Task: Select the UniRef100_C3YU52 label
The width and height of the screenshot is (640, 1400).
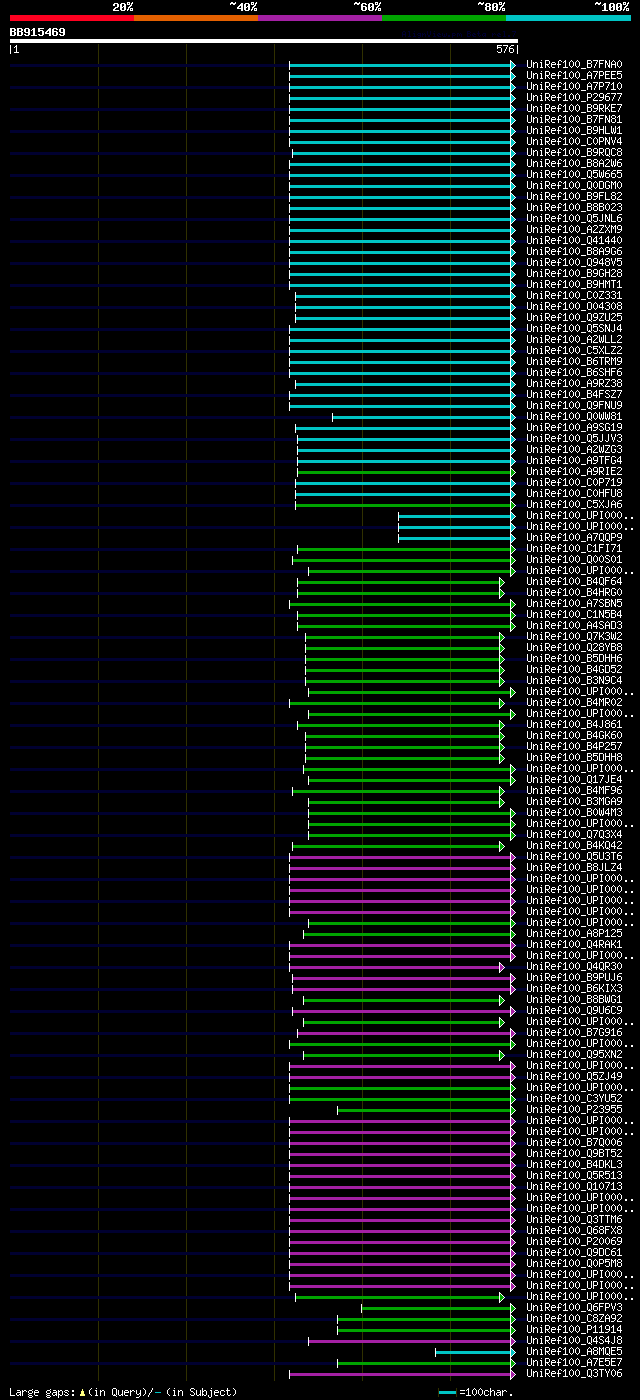Action: coord(574,1099)
